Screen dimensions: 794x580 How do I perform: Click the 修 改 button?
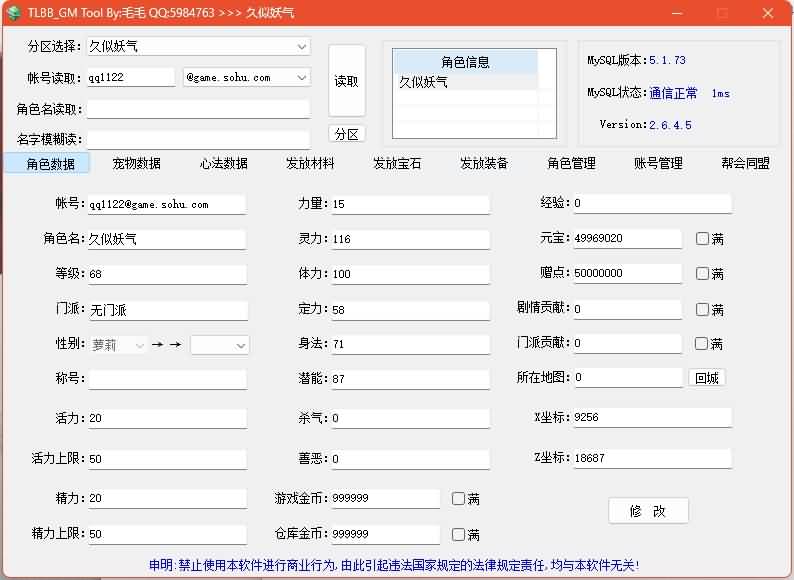tap(648, 511)
